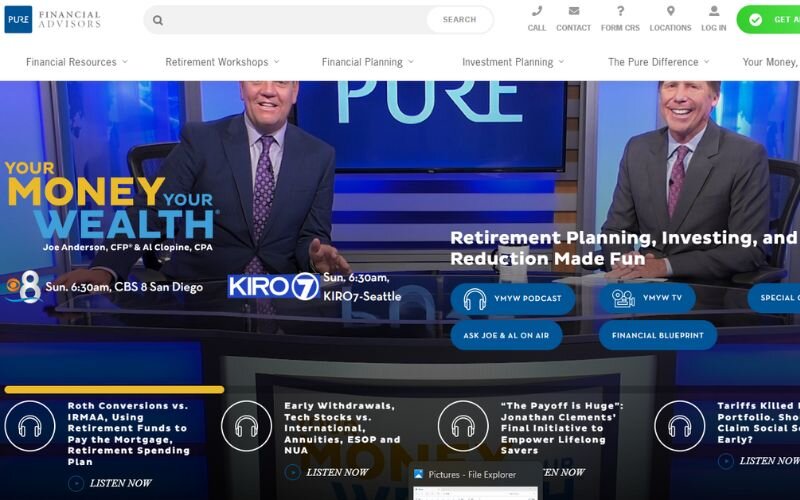Screen dimensions: 800x500
Task: Click Retirement Planning, Investing headline
Action: pyautogui.click(x=625, y=248)
